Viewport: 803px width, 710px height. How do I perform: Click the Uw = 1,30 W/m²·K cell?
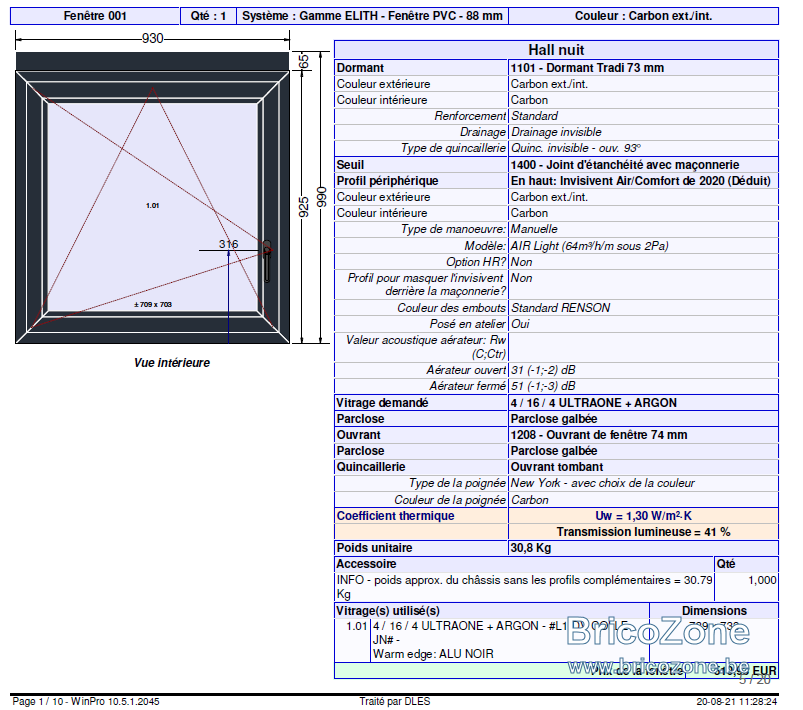coord(643,516)
